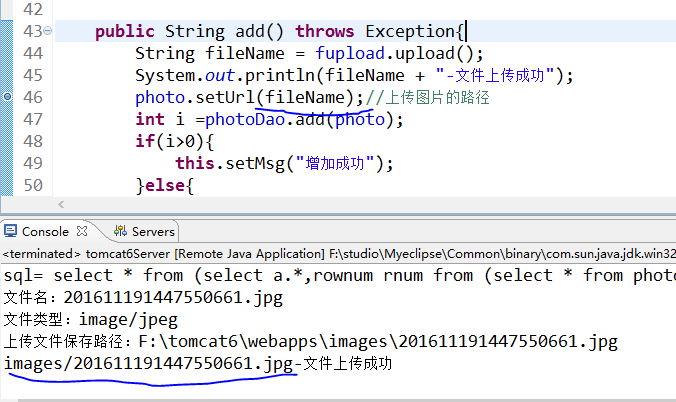Click line number 48 in the gutter
This screenshot has width=676, height=402.
(x=33, y=141)
